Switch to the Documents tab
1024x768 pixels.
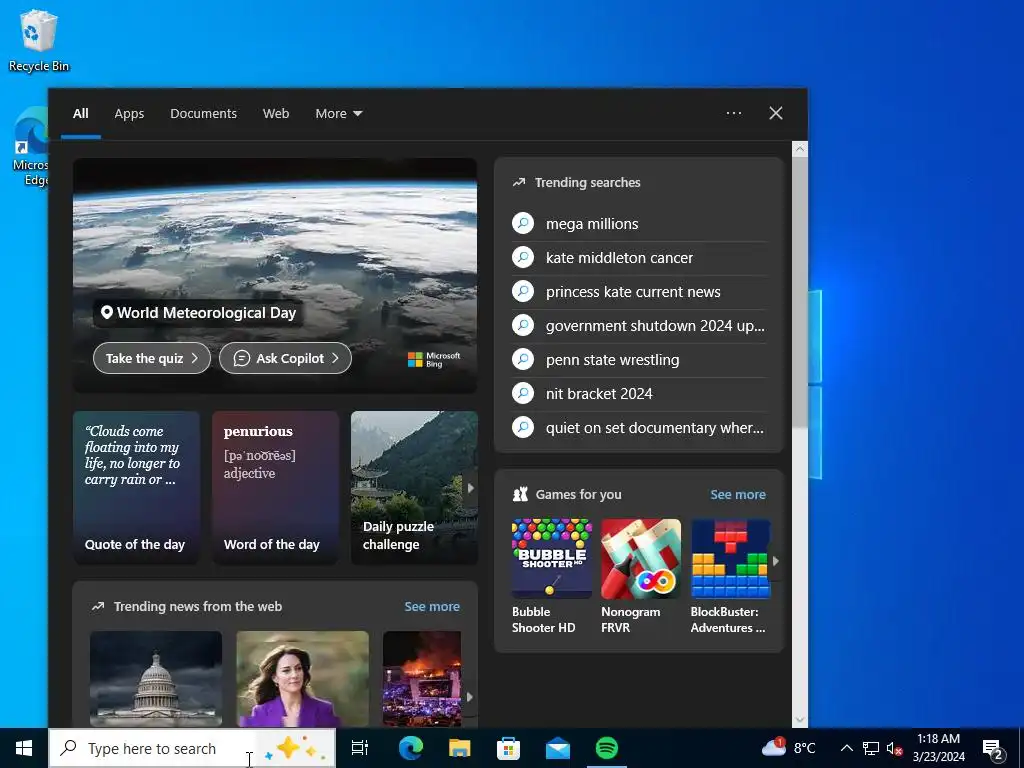pyautogui.click(x=203, y=114)
